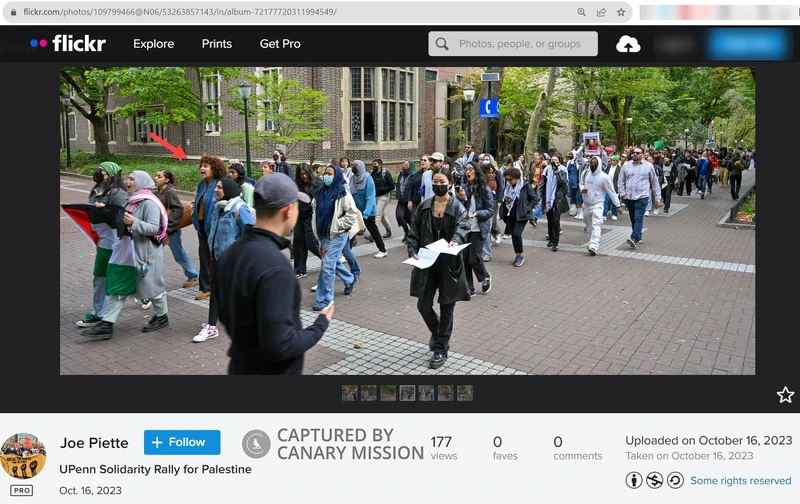Open the Explore menu
This screenshot has height=504, width=800.
pos(153,44)
